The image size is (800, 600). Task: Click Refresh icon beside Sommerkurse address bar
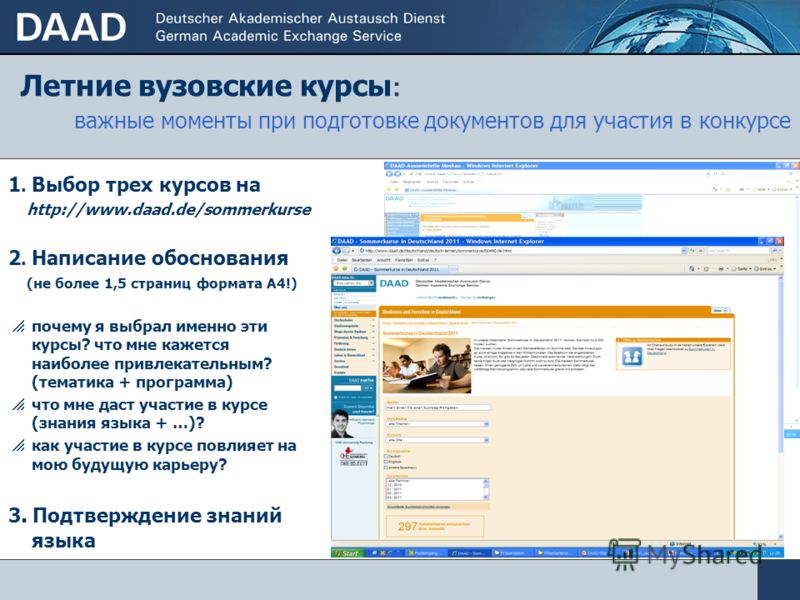pyautogui.click(x=692, y=251)
